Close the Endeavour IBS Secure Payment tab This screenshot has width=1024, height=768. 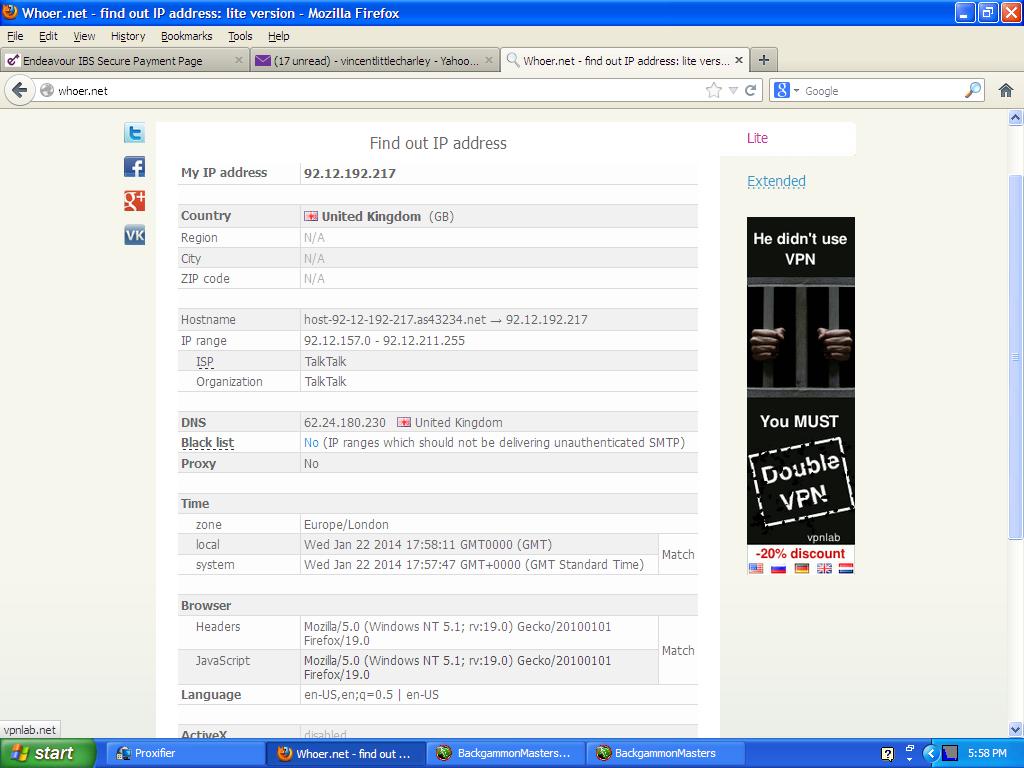point(238,60)
